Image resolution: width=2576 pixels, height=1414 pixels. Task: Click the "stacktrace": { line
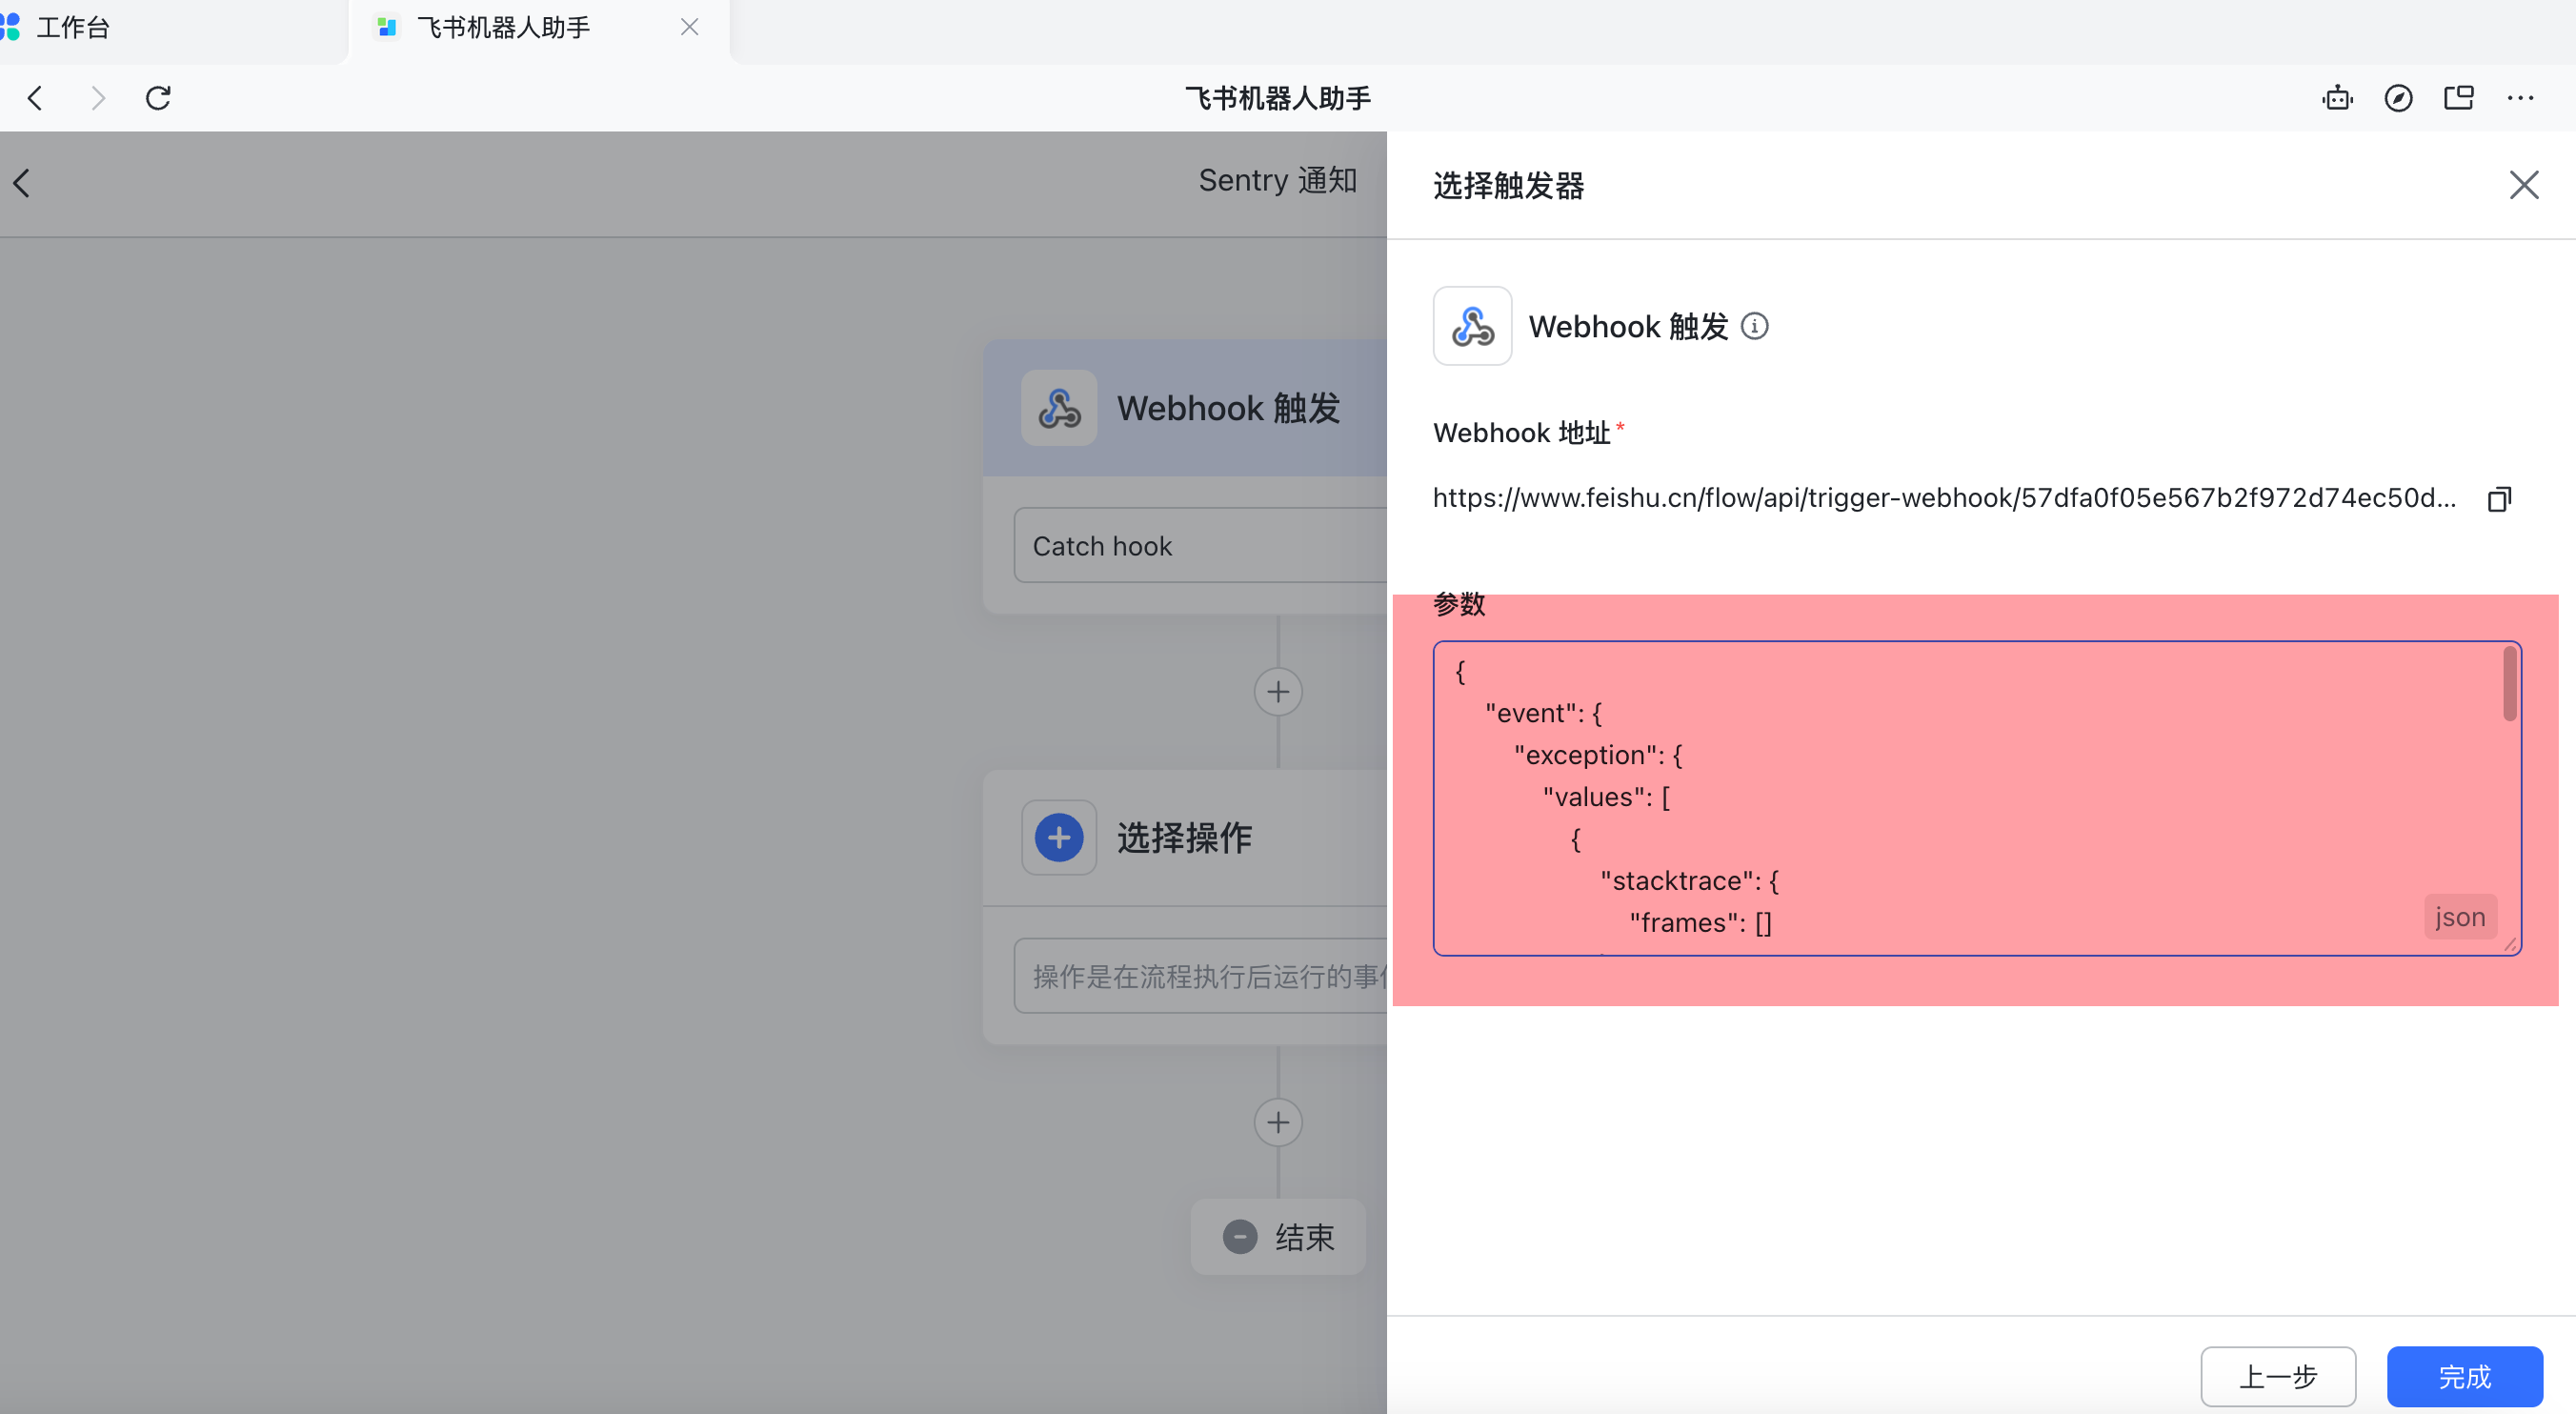point(1689,881)
